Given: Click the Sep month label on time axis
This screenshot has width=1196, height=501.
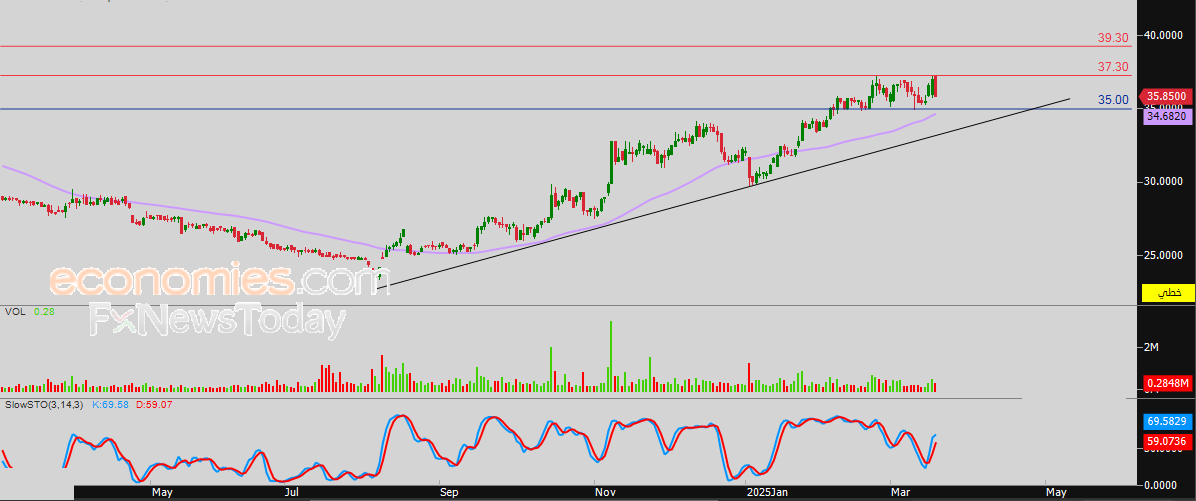Looking at the screenshot, I should (448, 493).
